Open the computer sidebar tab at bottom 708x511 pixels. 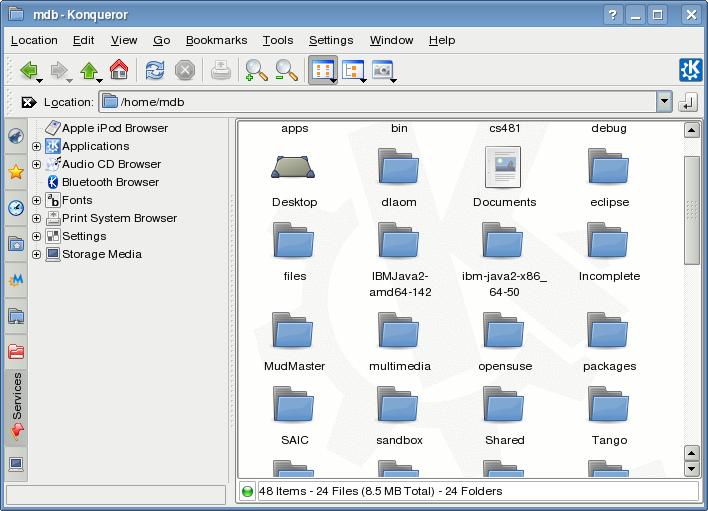16,464
